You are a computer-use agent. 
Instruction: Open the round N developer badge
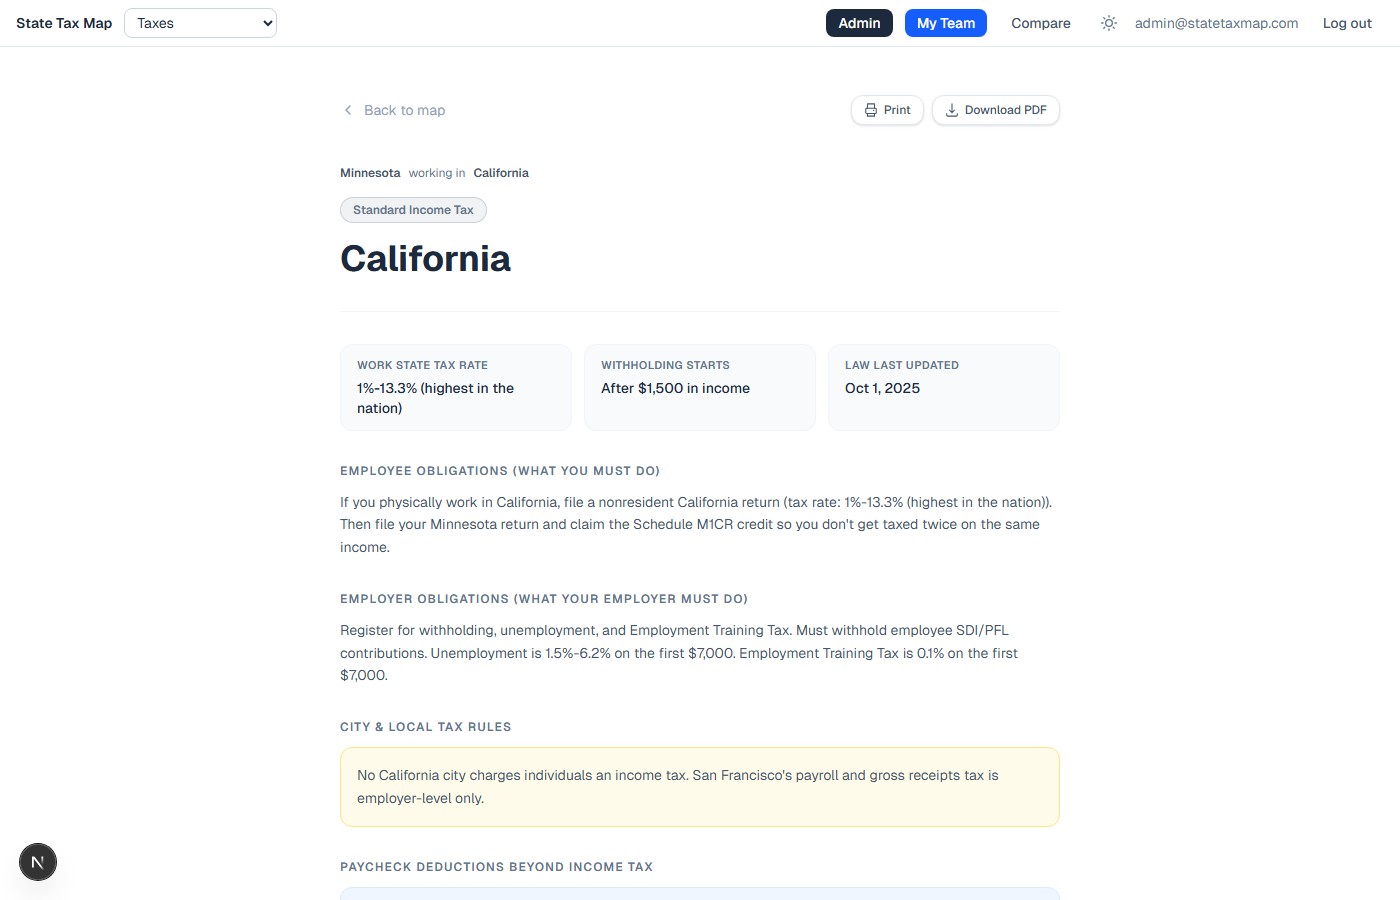[38, 862]
